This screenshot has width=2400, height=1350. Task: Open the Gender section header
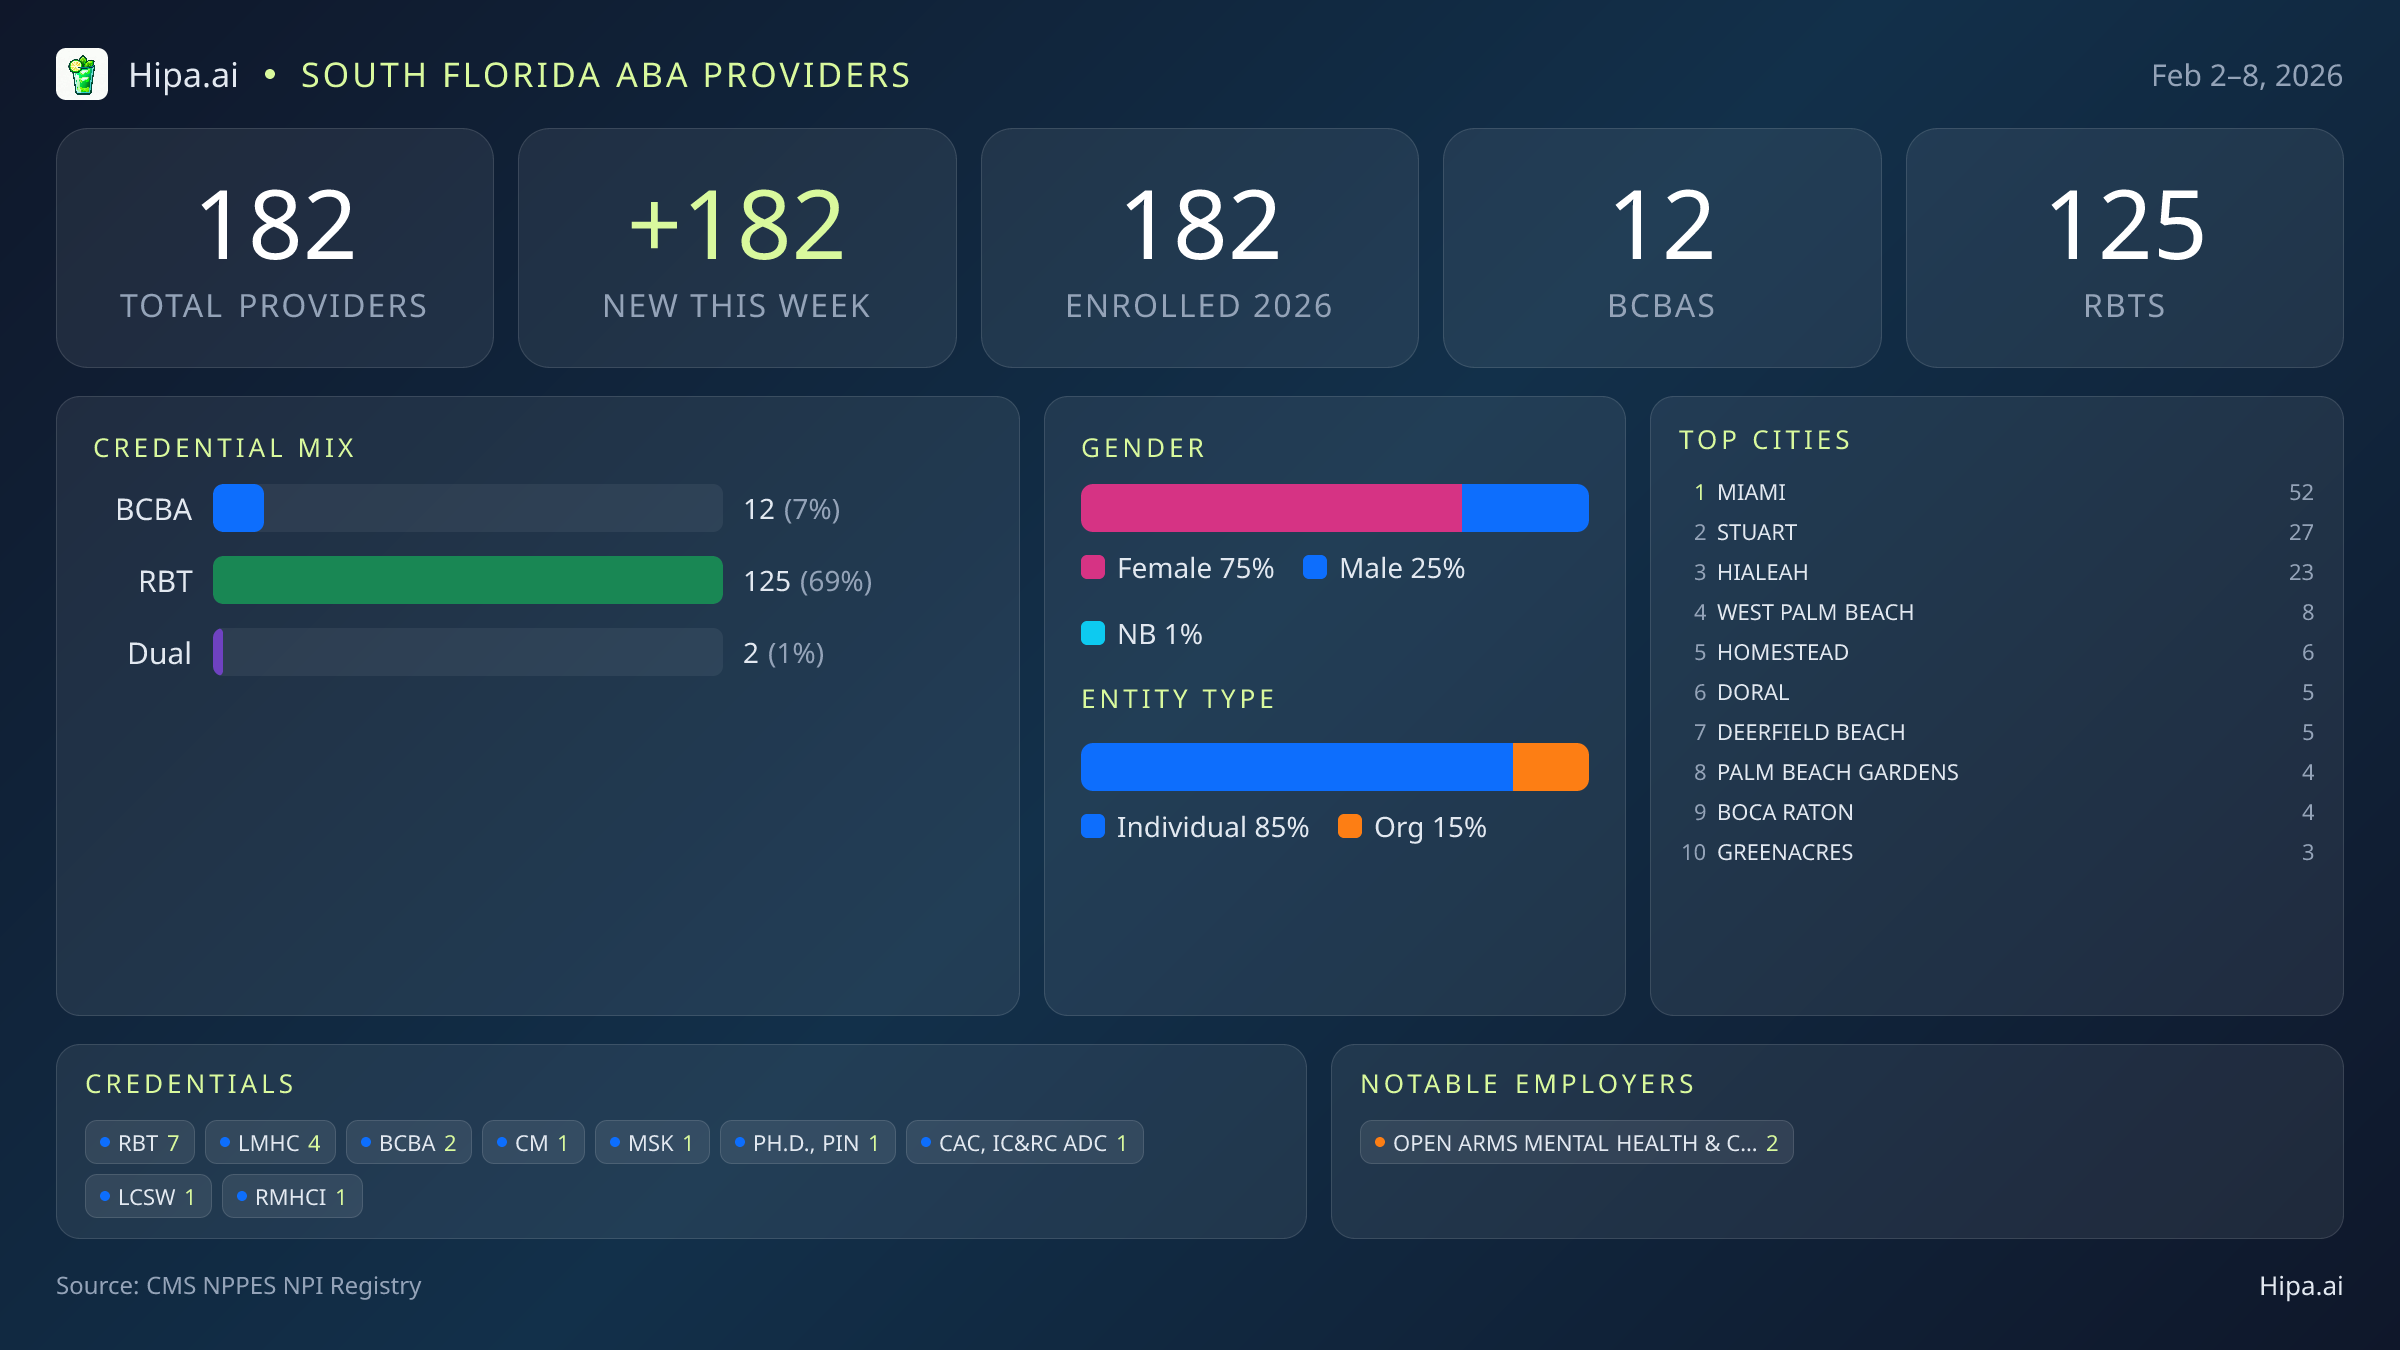click(x=1143, y=447)
